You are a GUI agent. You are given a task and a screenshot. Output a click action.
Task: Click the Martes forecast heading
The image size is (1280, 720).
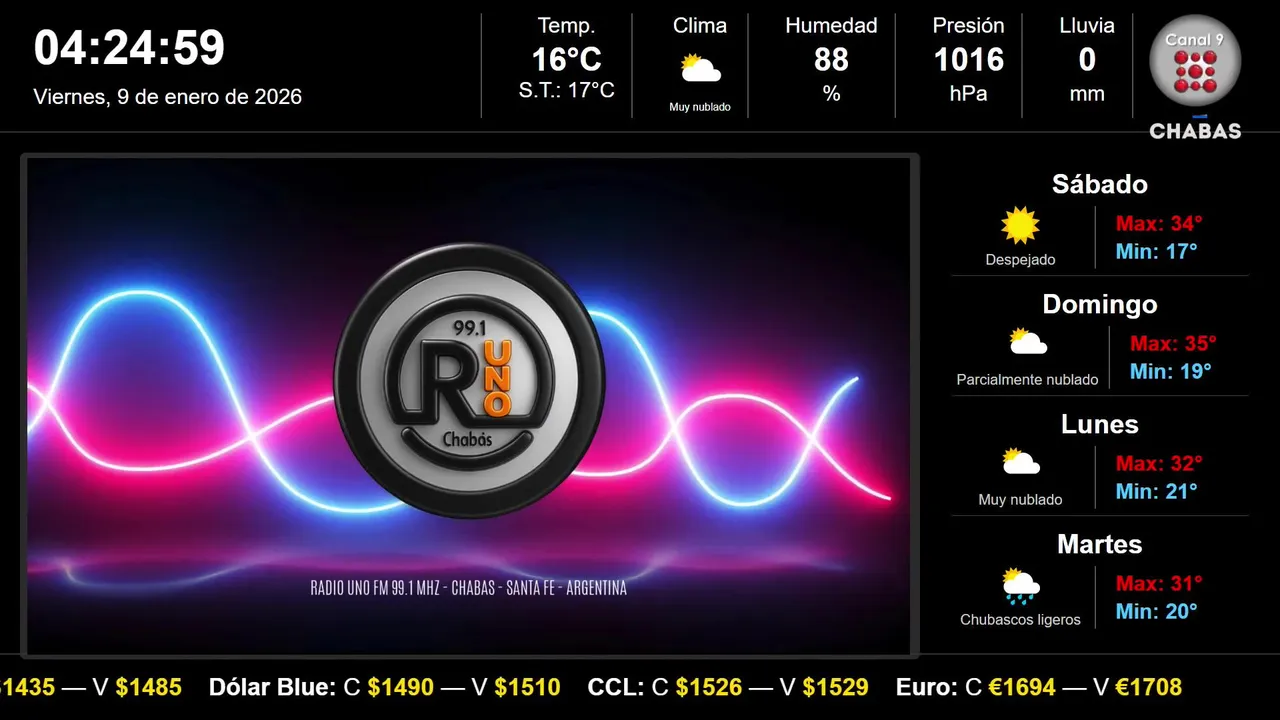1100,544
